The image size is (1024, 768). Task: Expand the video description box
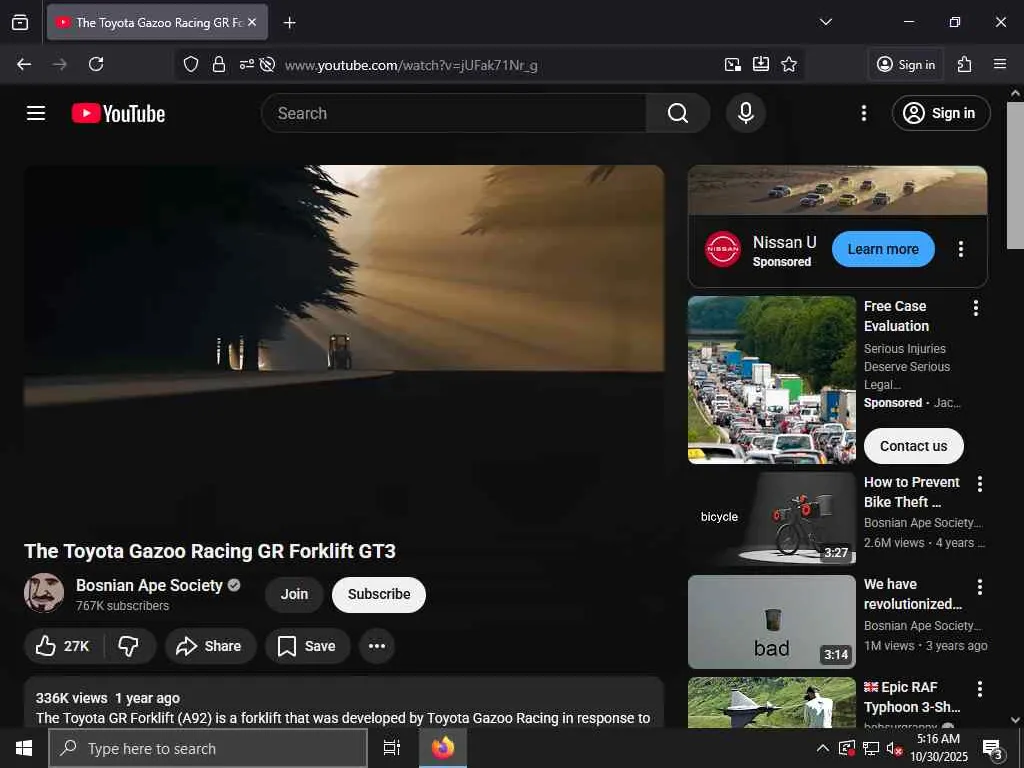pos(344,703)
